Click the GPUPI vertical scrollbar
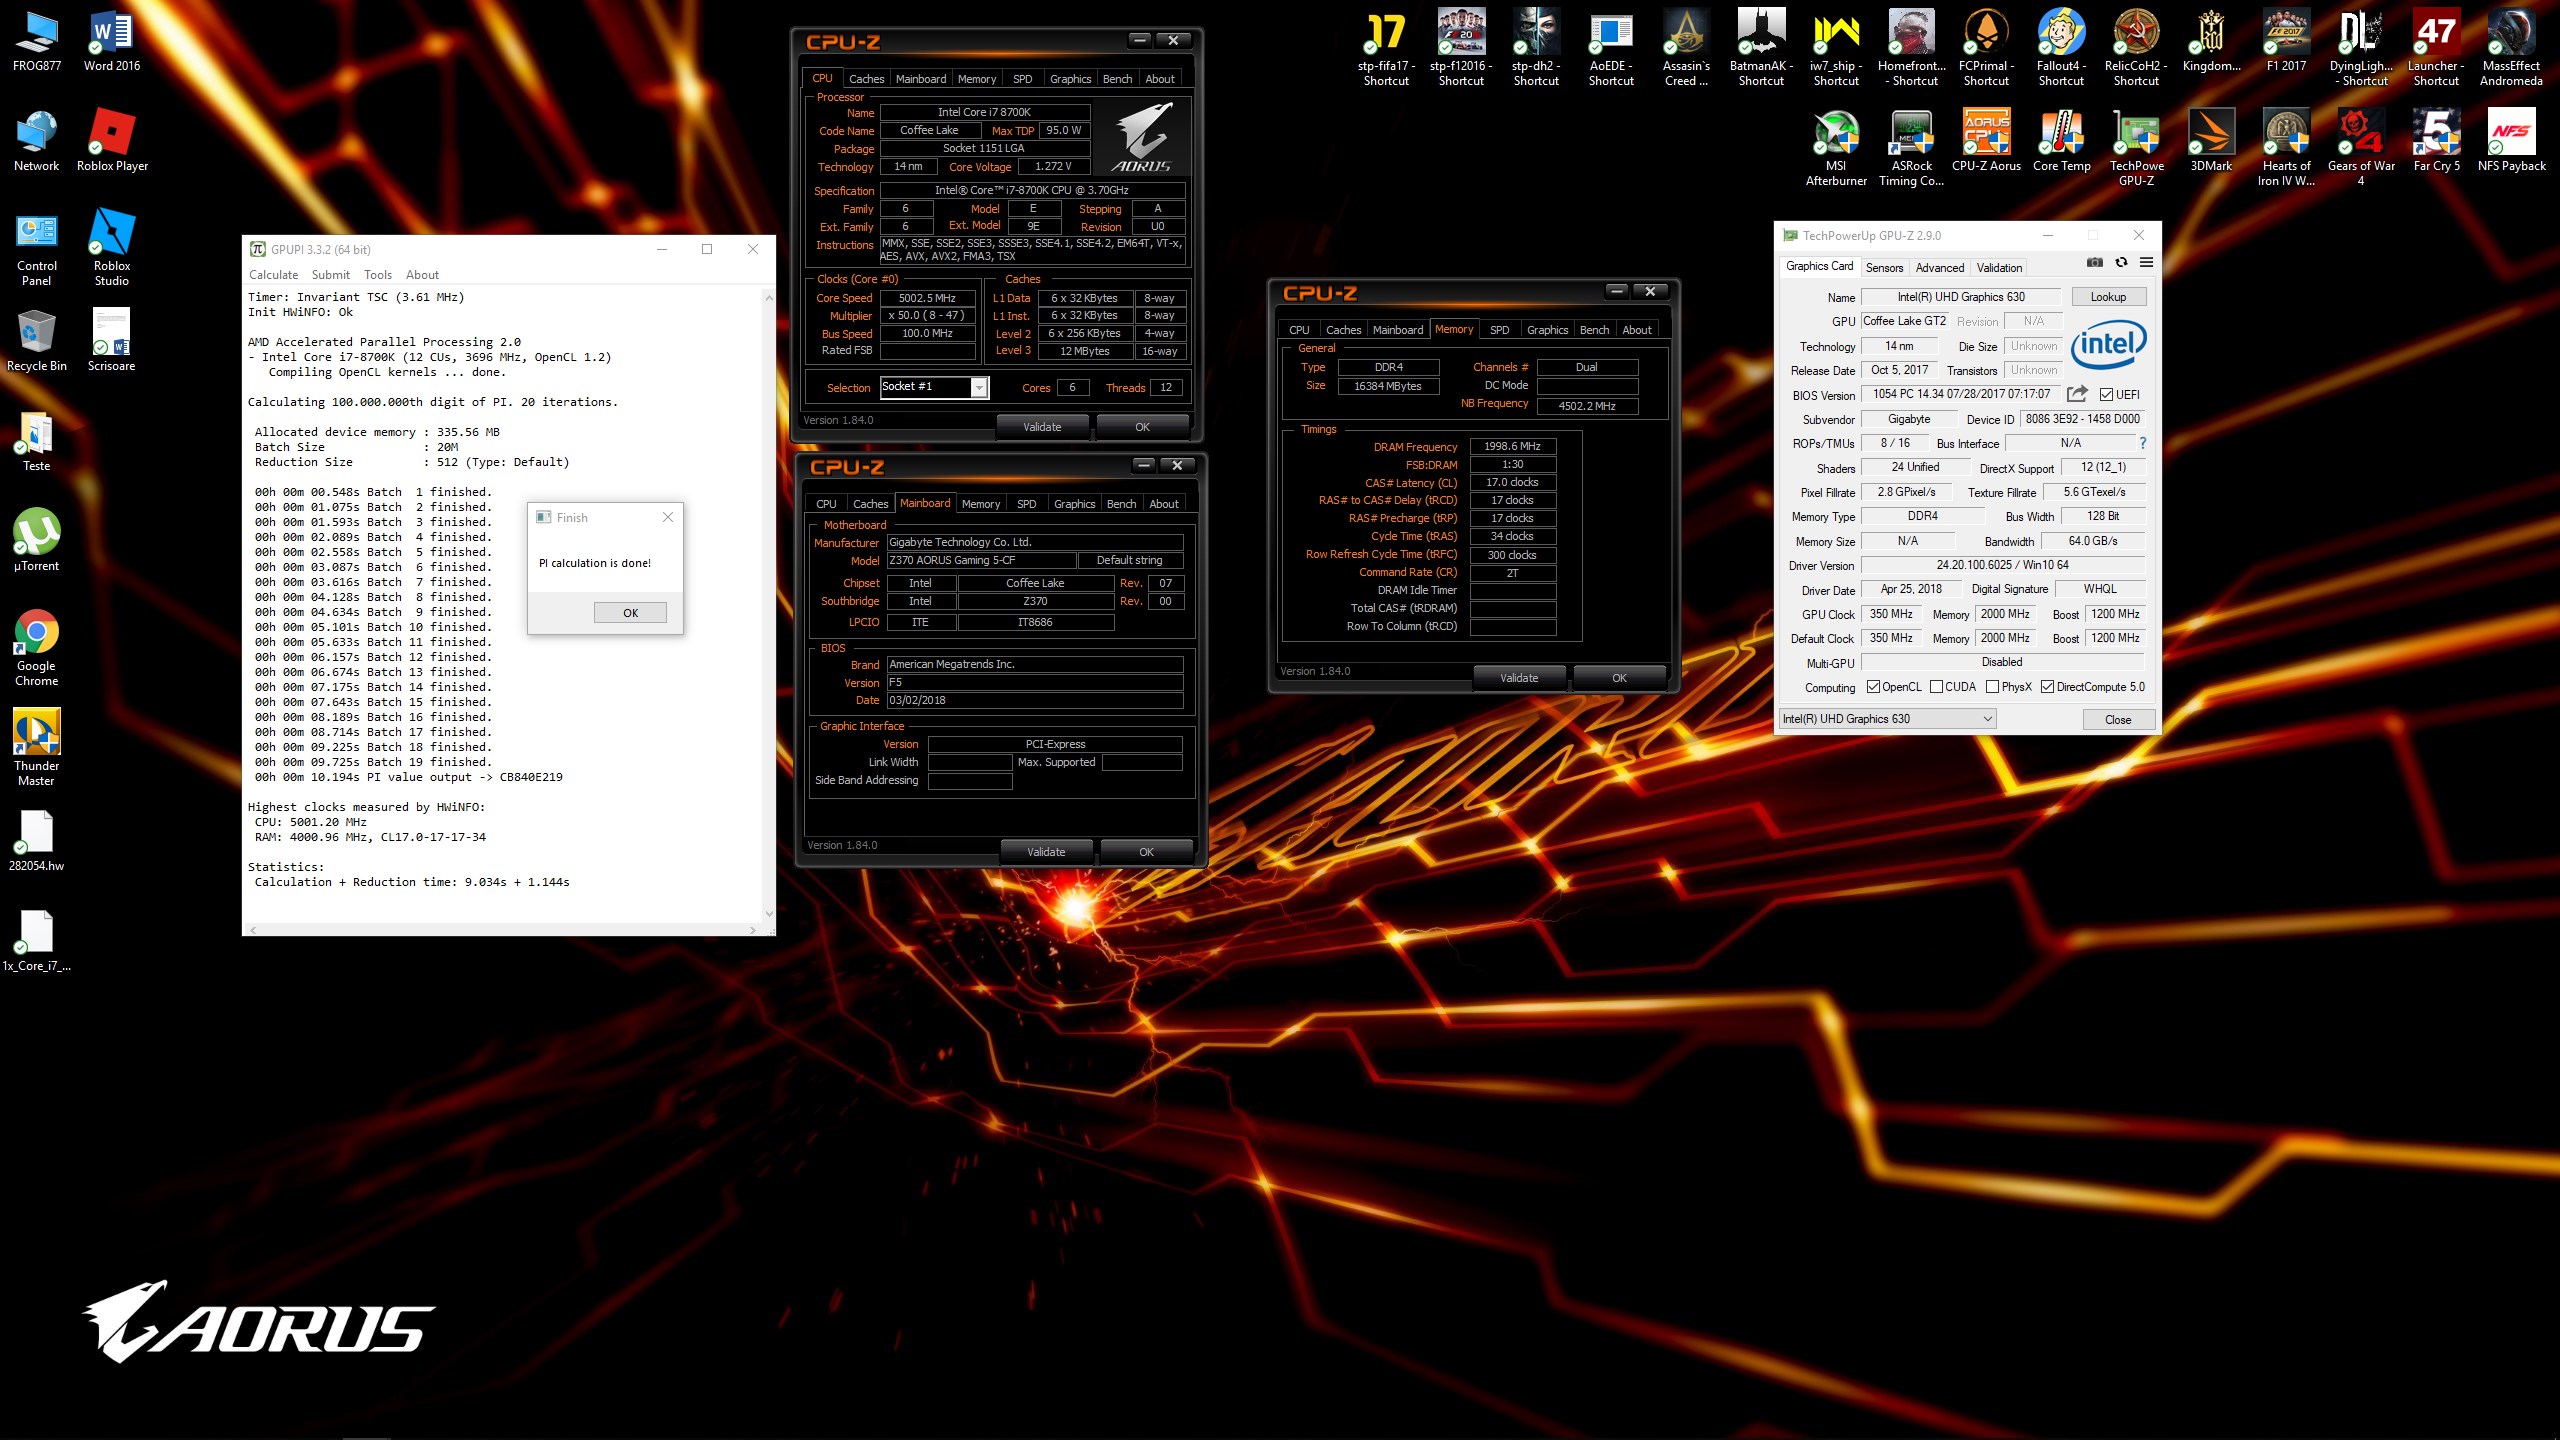Viewport: 2560px width, 1440px height. (x=768, y=605)
